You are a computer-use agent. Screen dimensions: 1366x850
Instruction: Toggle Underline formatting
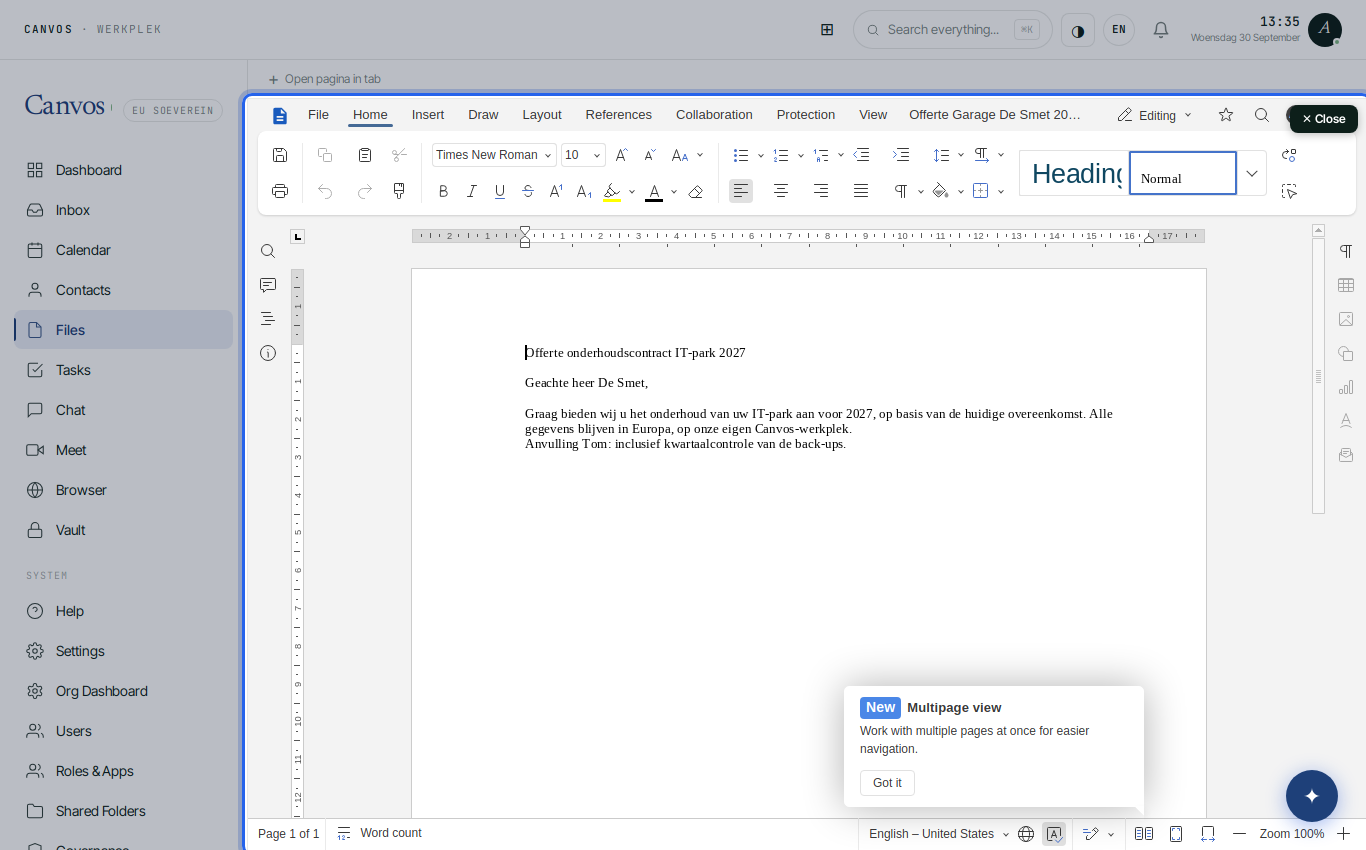click(x=500, y=191)
